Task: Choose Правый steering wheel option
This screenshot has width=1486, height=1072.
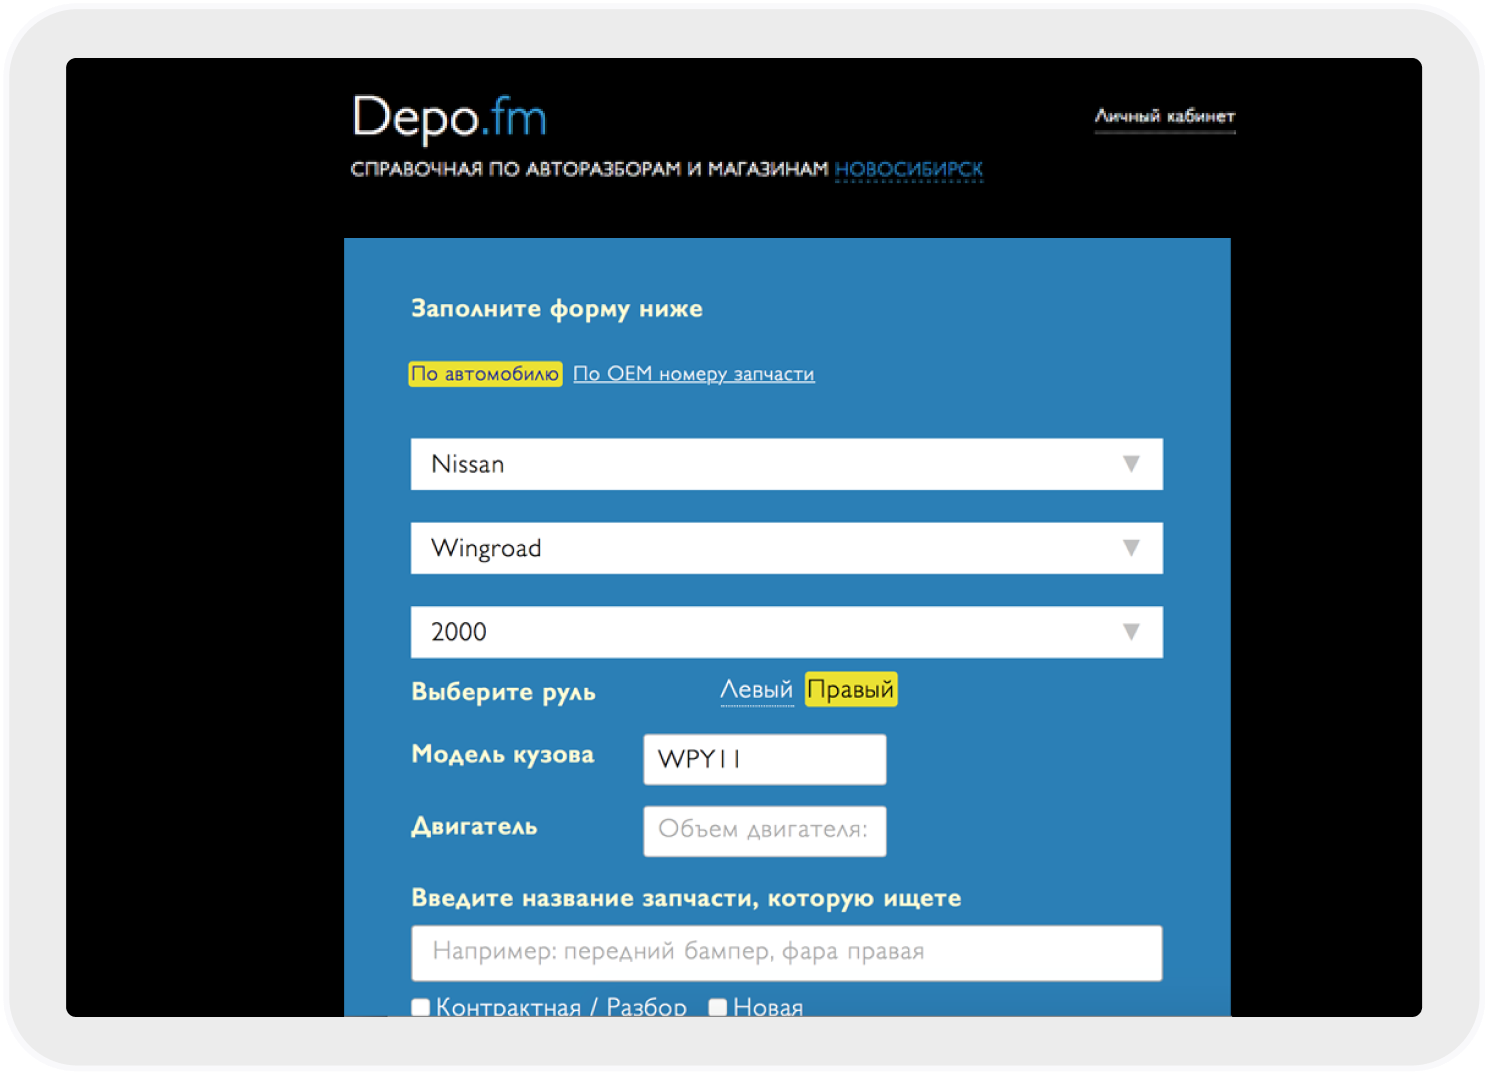Action: (x=851, y=690)
